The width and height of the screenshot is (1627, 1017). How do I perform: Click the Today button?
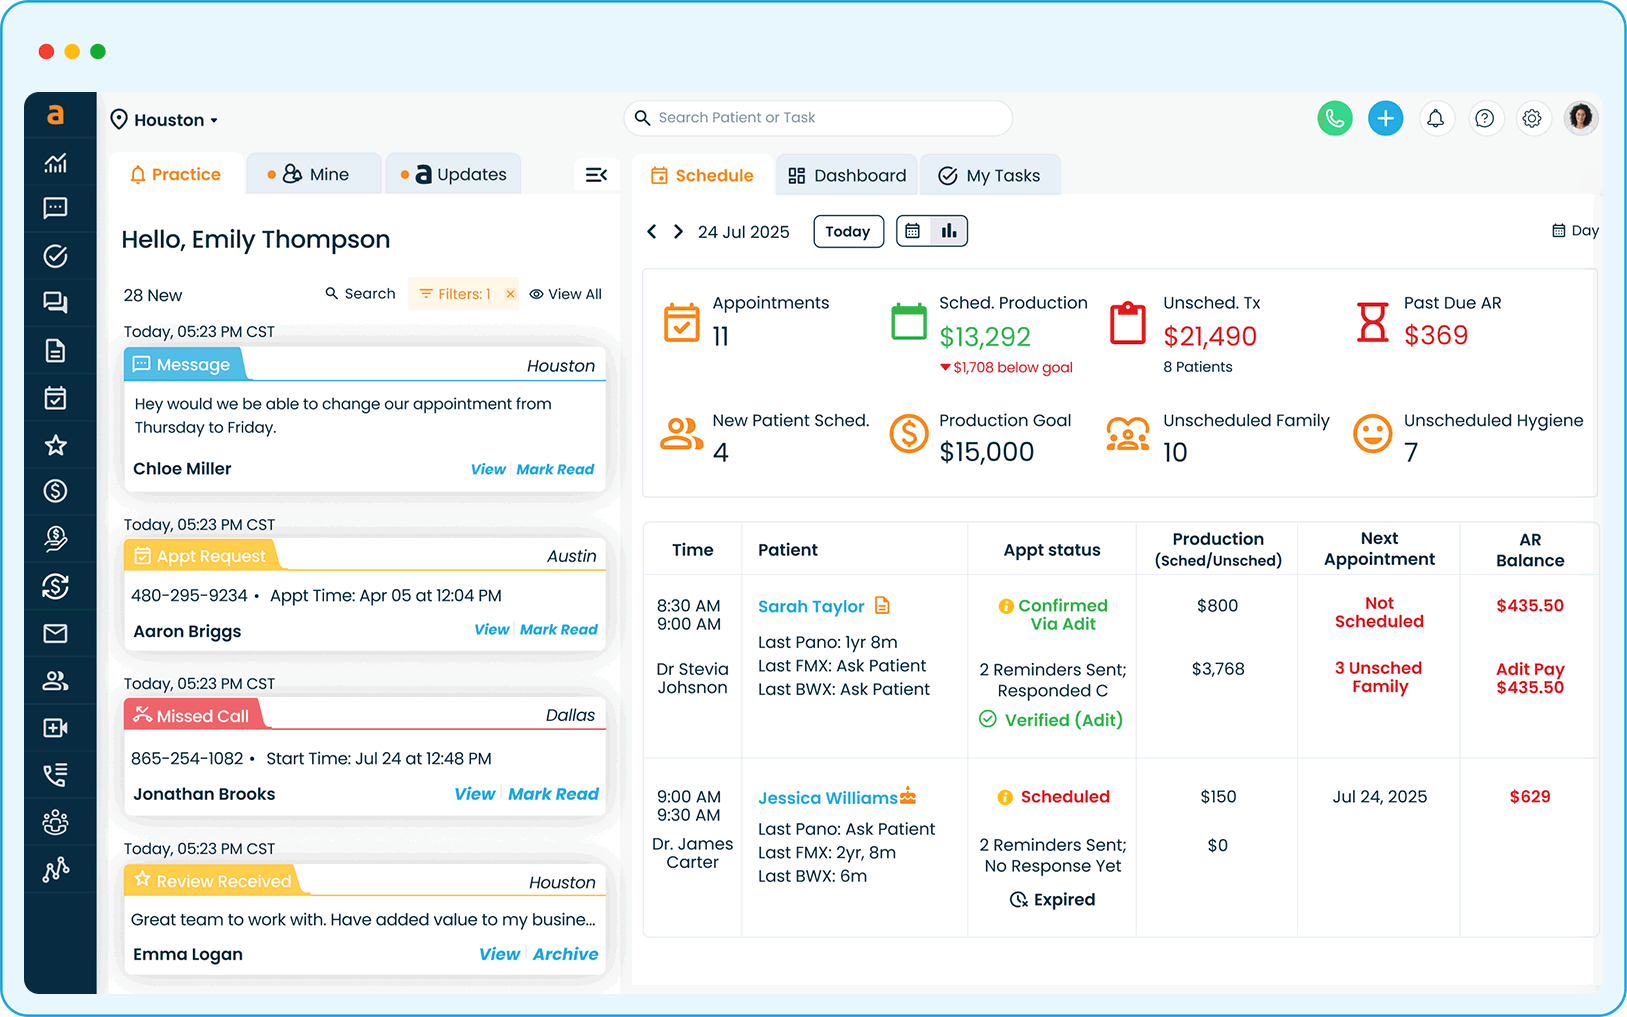click(x=848, y=232)
